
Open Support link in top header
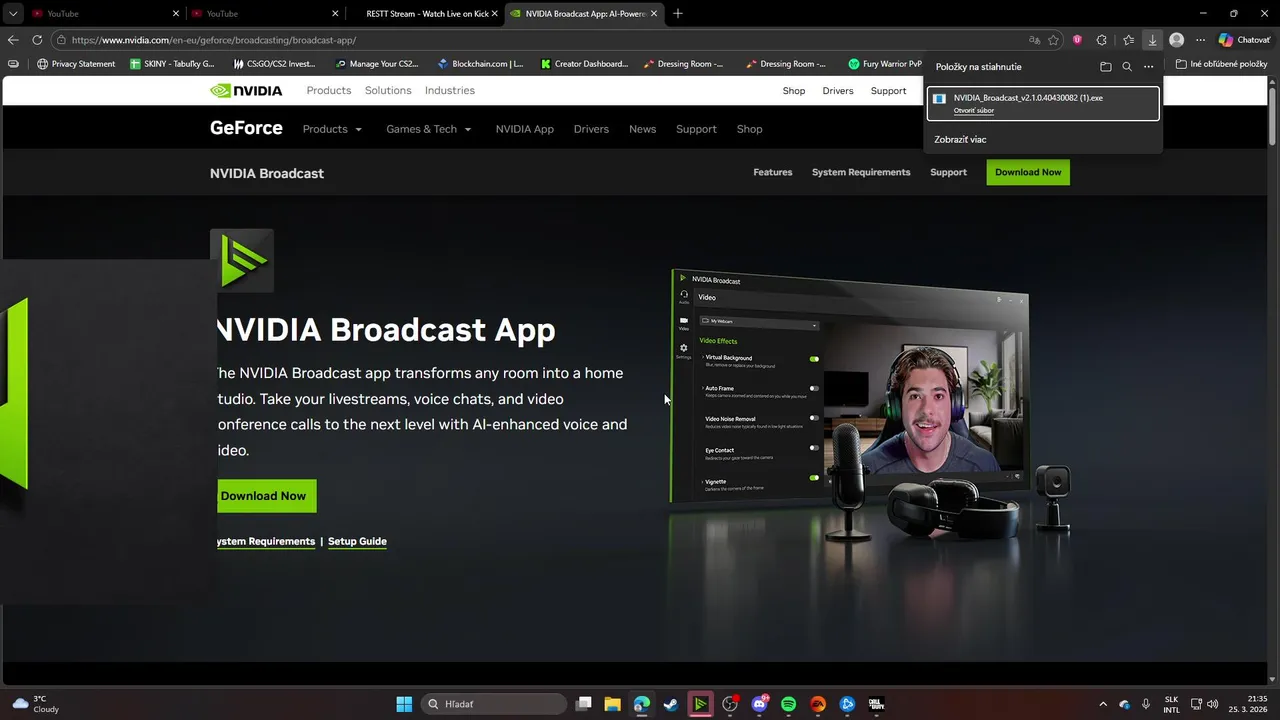tap(888, 91)
